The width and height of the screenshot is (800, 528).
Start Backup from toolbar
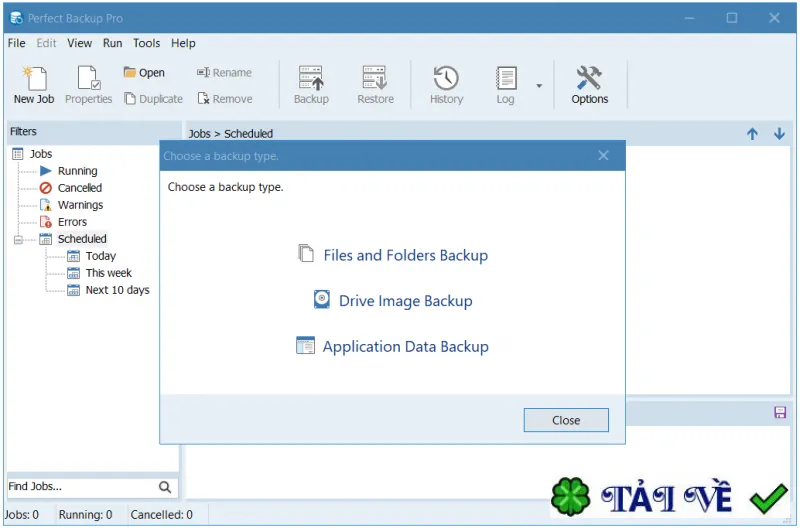pos(311,85)
